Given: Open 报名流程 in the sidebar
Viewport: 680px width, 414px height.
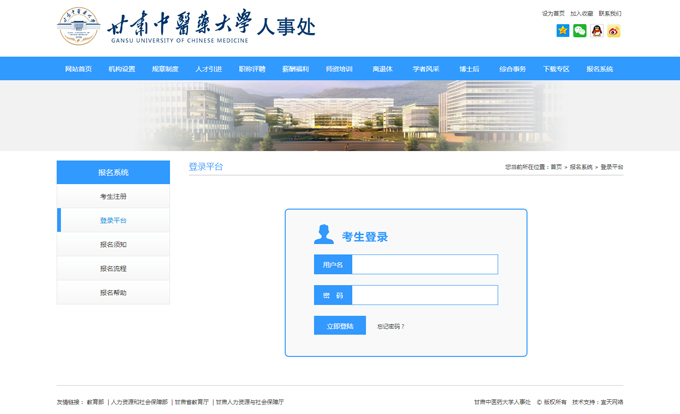Looking at the screenshot, I should click(113, 269).
